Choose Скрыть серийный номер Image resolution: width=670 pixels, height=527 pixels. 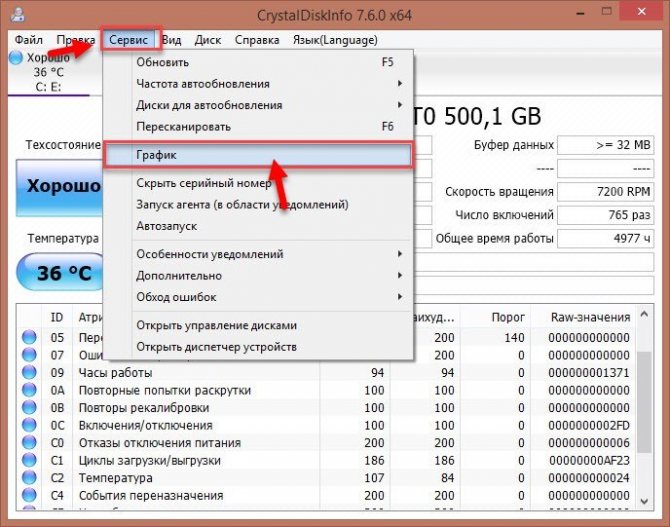pos(258,183)
